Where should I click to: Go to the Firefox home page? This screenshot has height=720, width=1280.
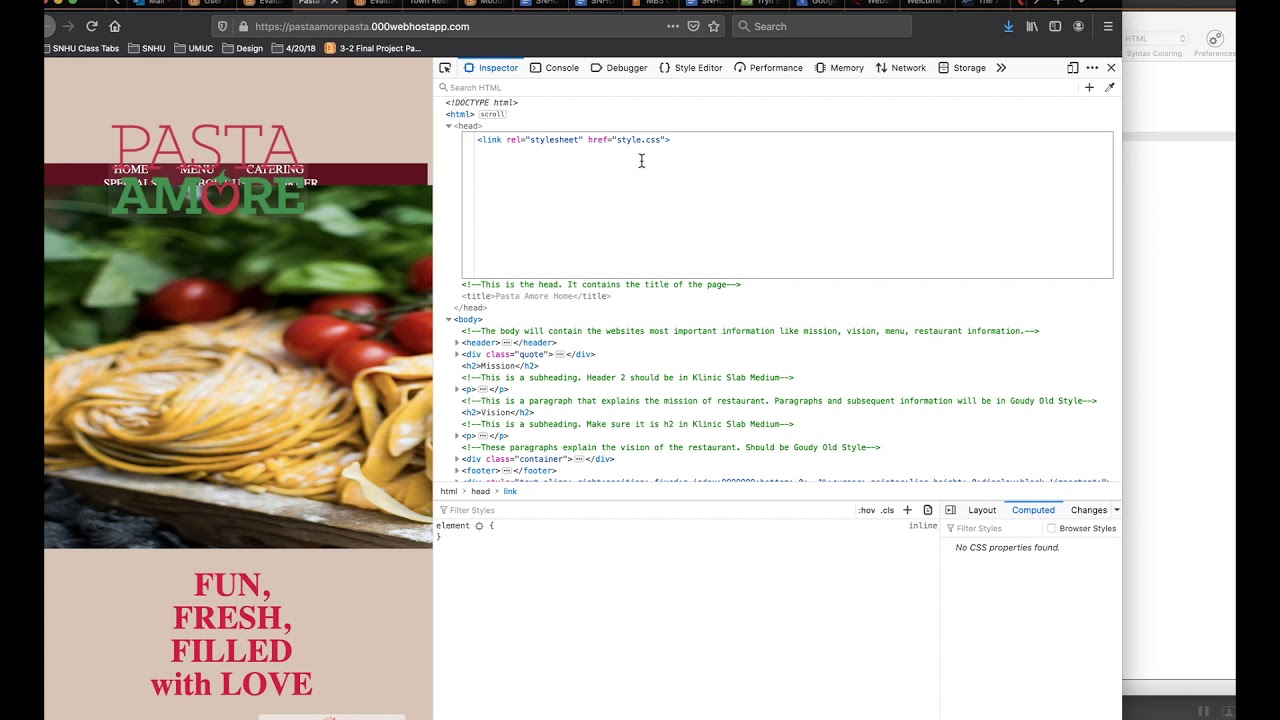(115, 26)
